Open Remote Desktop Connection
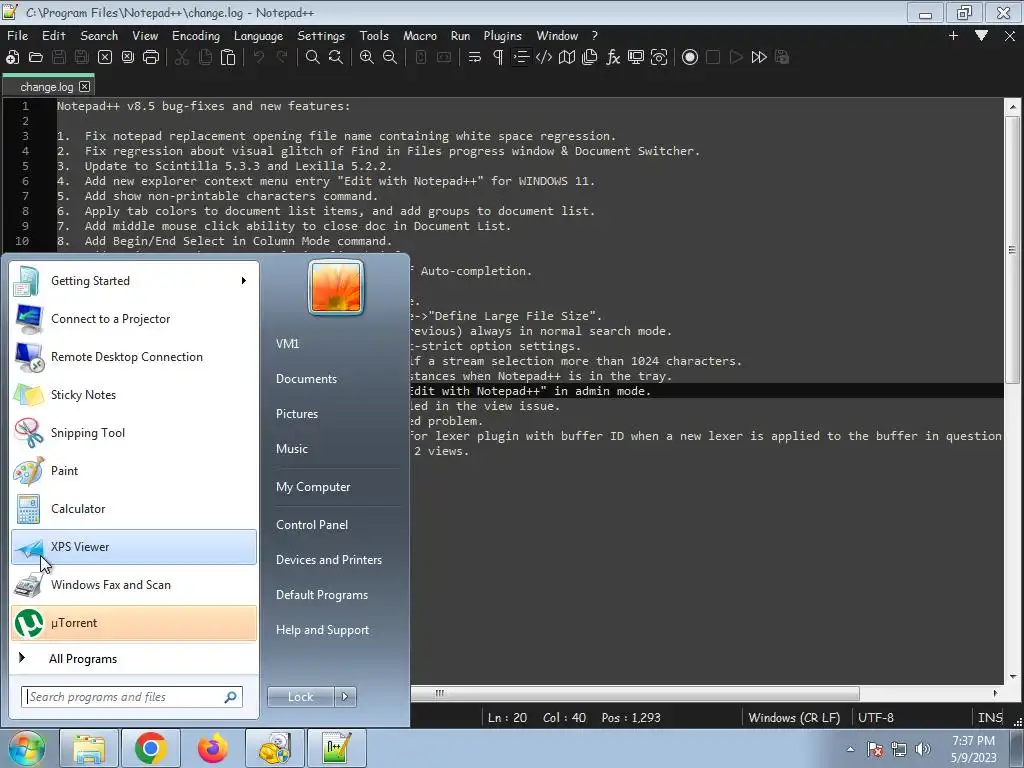1024x768 pixels. 134,357
